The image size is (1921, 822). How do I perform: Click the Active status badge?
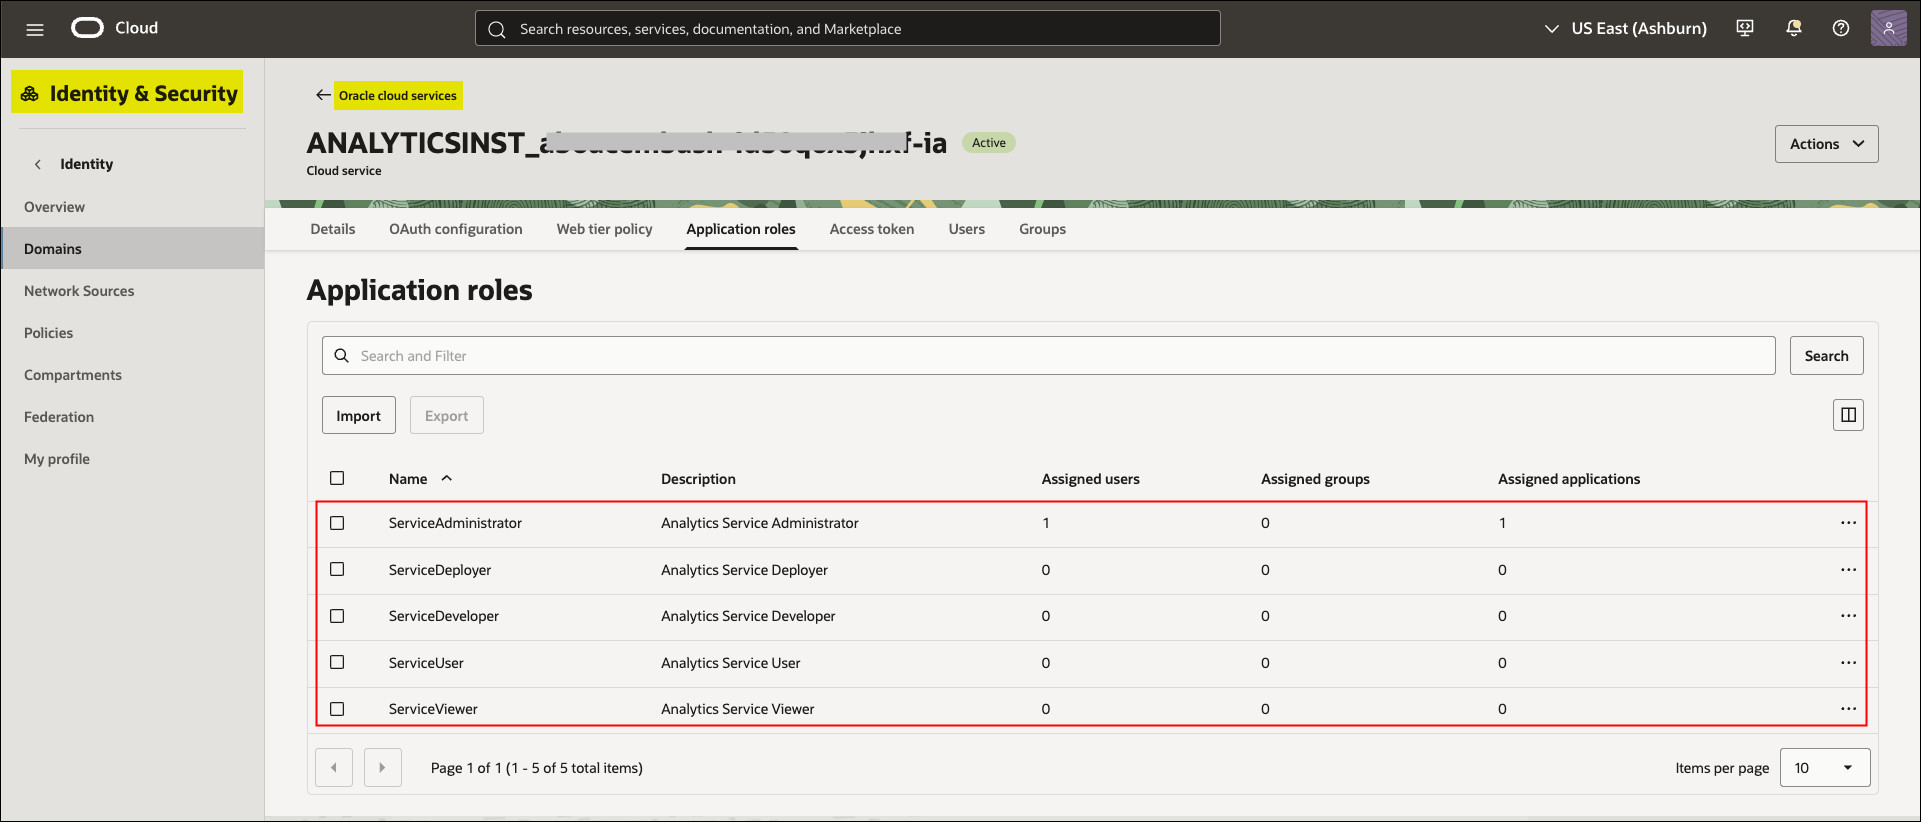989,143
